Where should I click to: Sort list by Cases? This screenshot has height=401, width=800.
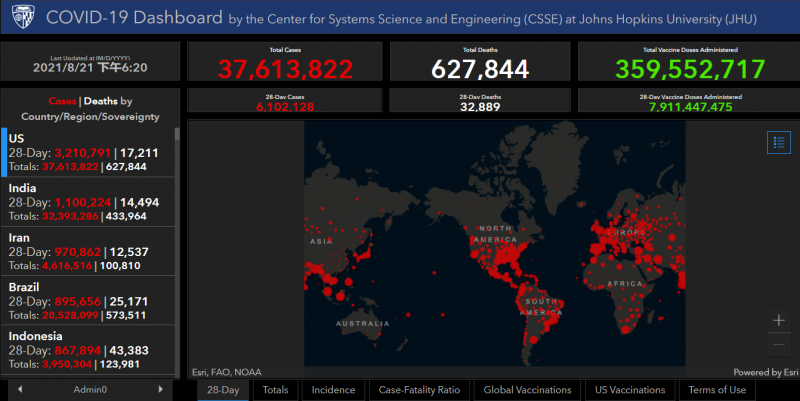click(62, 101)
